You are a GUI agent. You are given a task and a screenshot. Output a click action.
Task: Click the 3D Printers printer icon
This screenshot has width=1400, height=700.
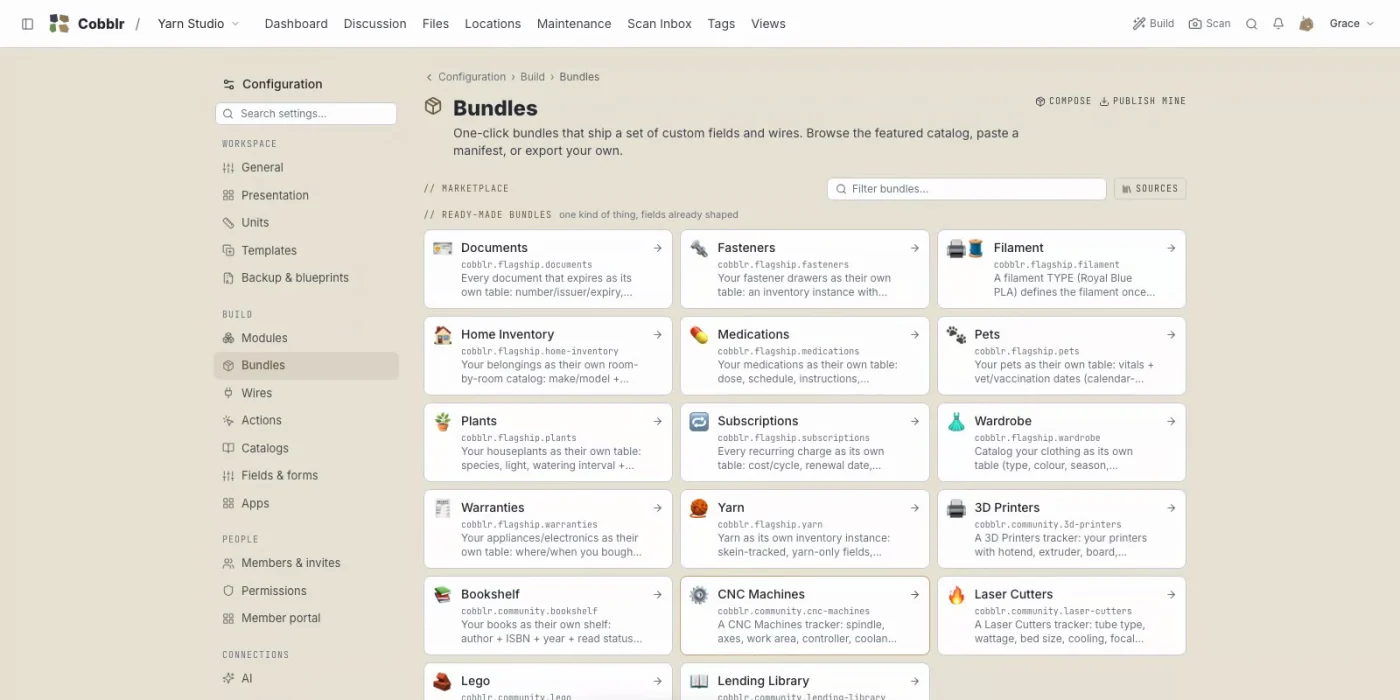(956, 508)
